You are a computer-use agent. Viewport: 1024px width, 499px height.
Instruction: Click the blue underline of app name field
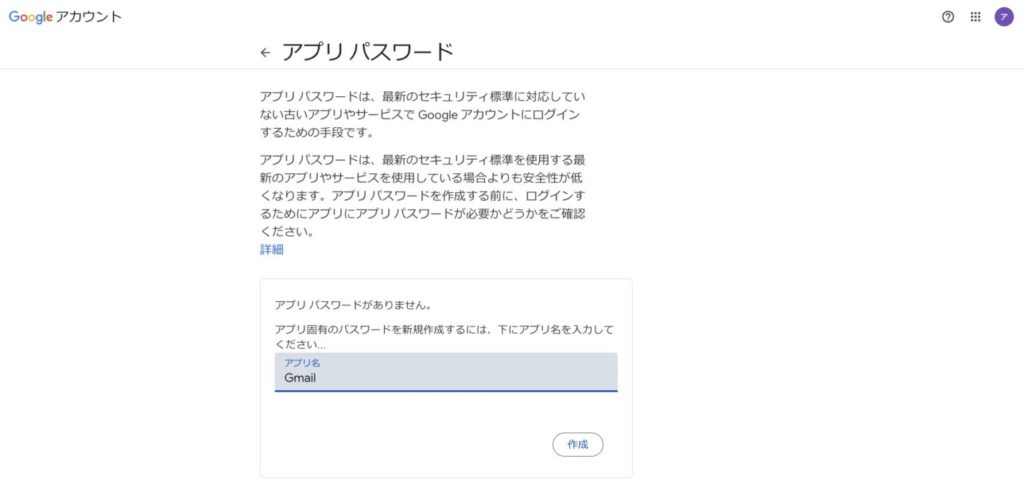coord(445,390)
